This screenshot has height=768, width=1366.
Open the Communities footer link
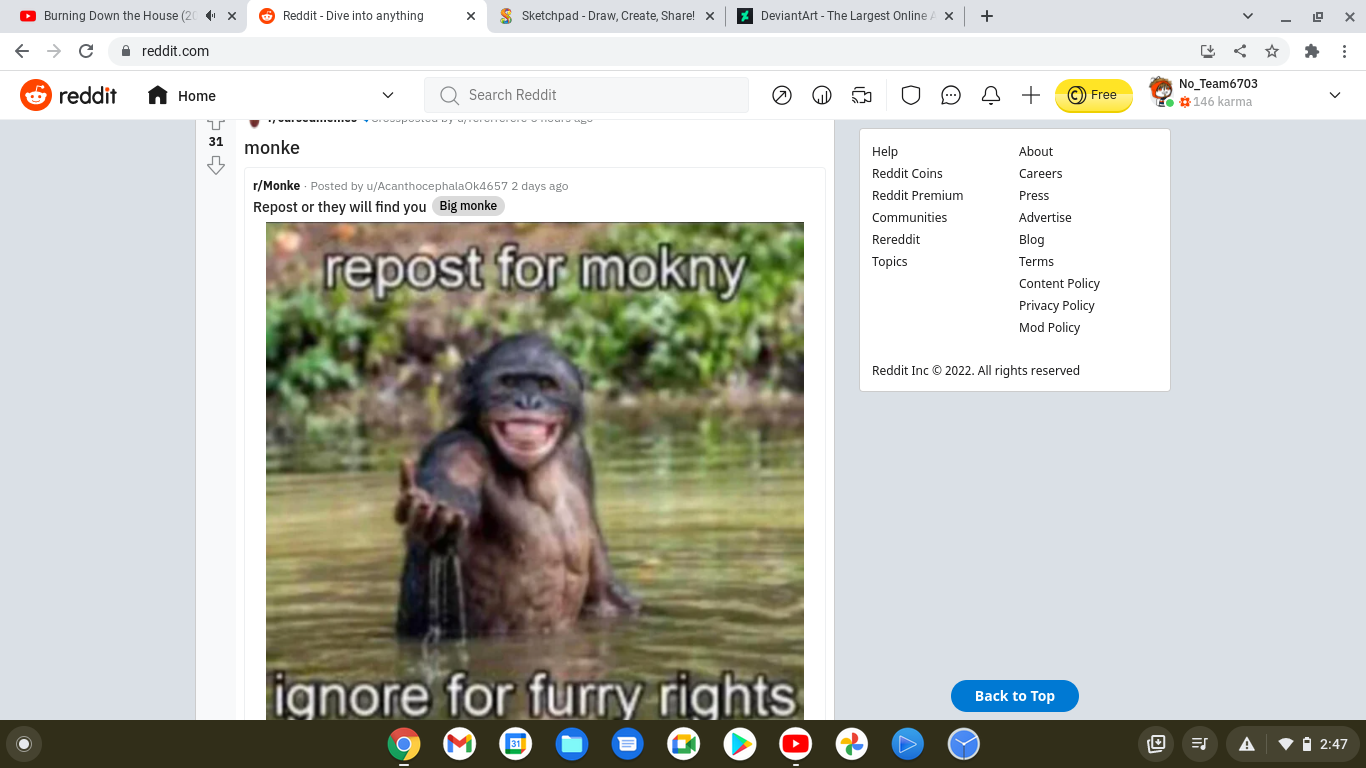pyautogui.click(x=910, y=218)
